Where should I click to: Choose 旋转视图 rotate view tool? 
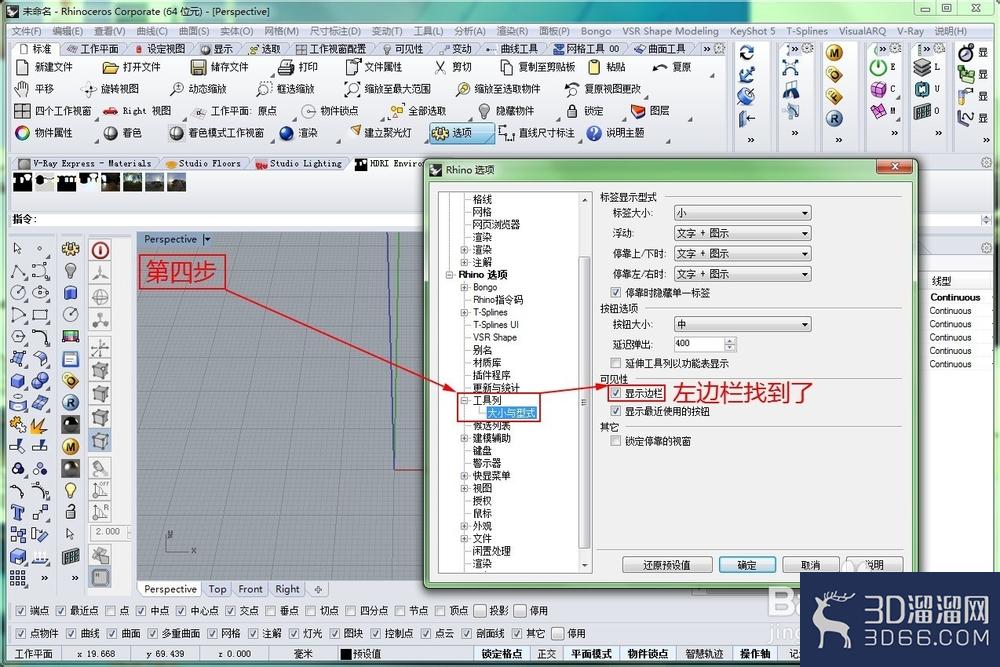click(x=89, y=89)
